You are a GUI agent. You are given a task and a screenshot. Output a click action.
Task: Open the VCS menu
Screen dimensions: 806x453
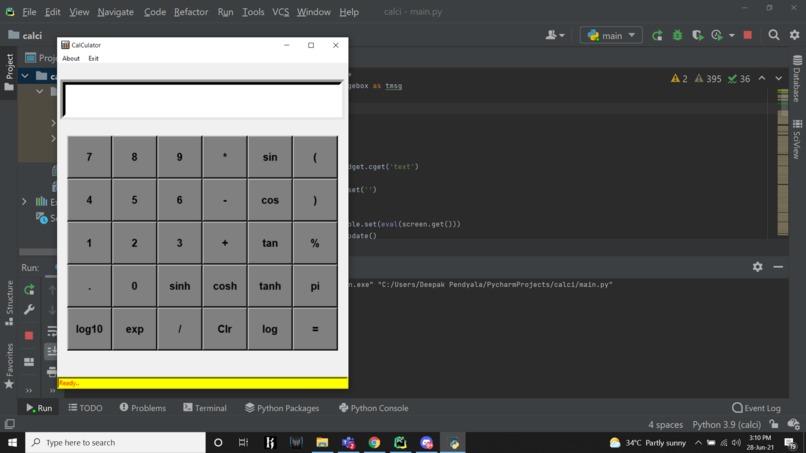[280, 12]
